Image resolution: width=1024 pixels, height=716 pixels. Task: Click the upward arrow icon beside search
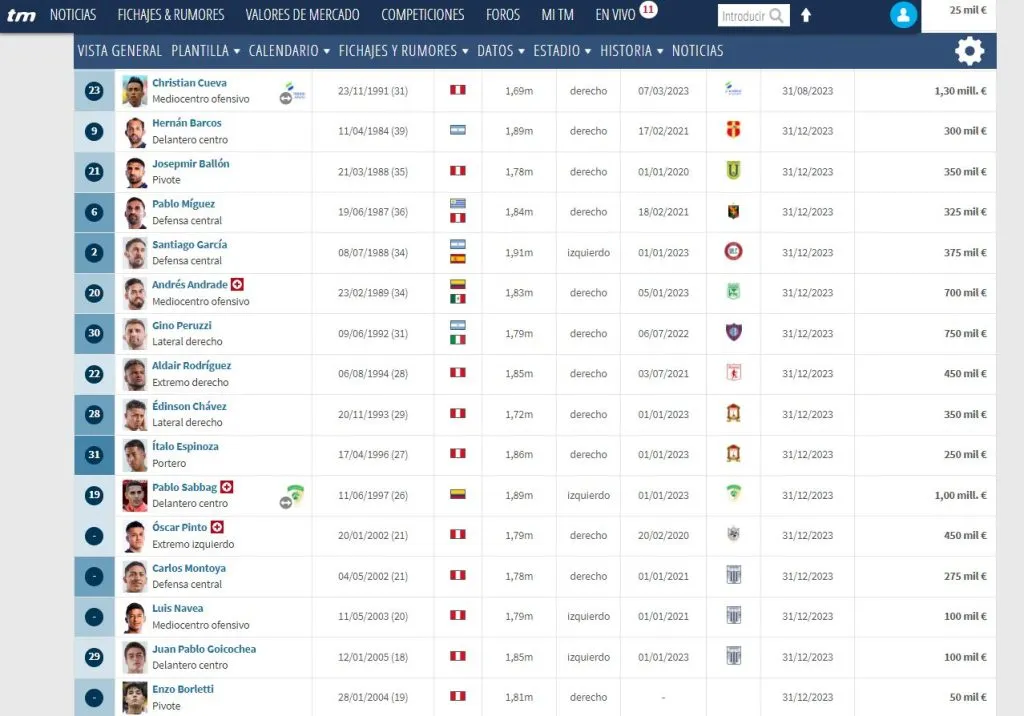(x=806, y=16)
